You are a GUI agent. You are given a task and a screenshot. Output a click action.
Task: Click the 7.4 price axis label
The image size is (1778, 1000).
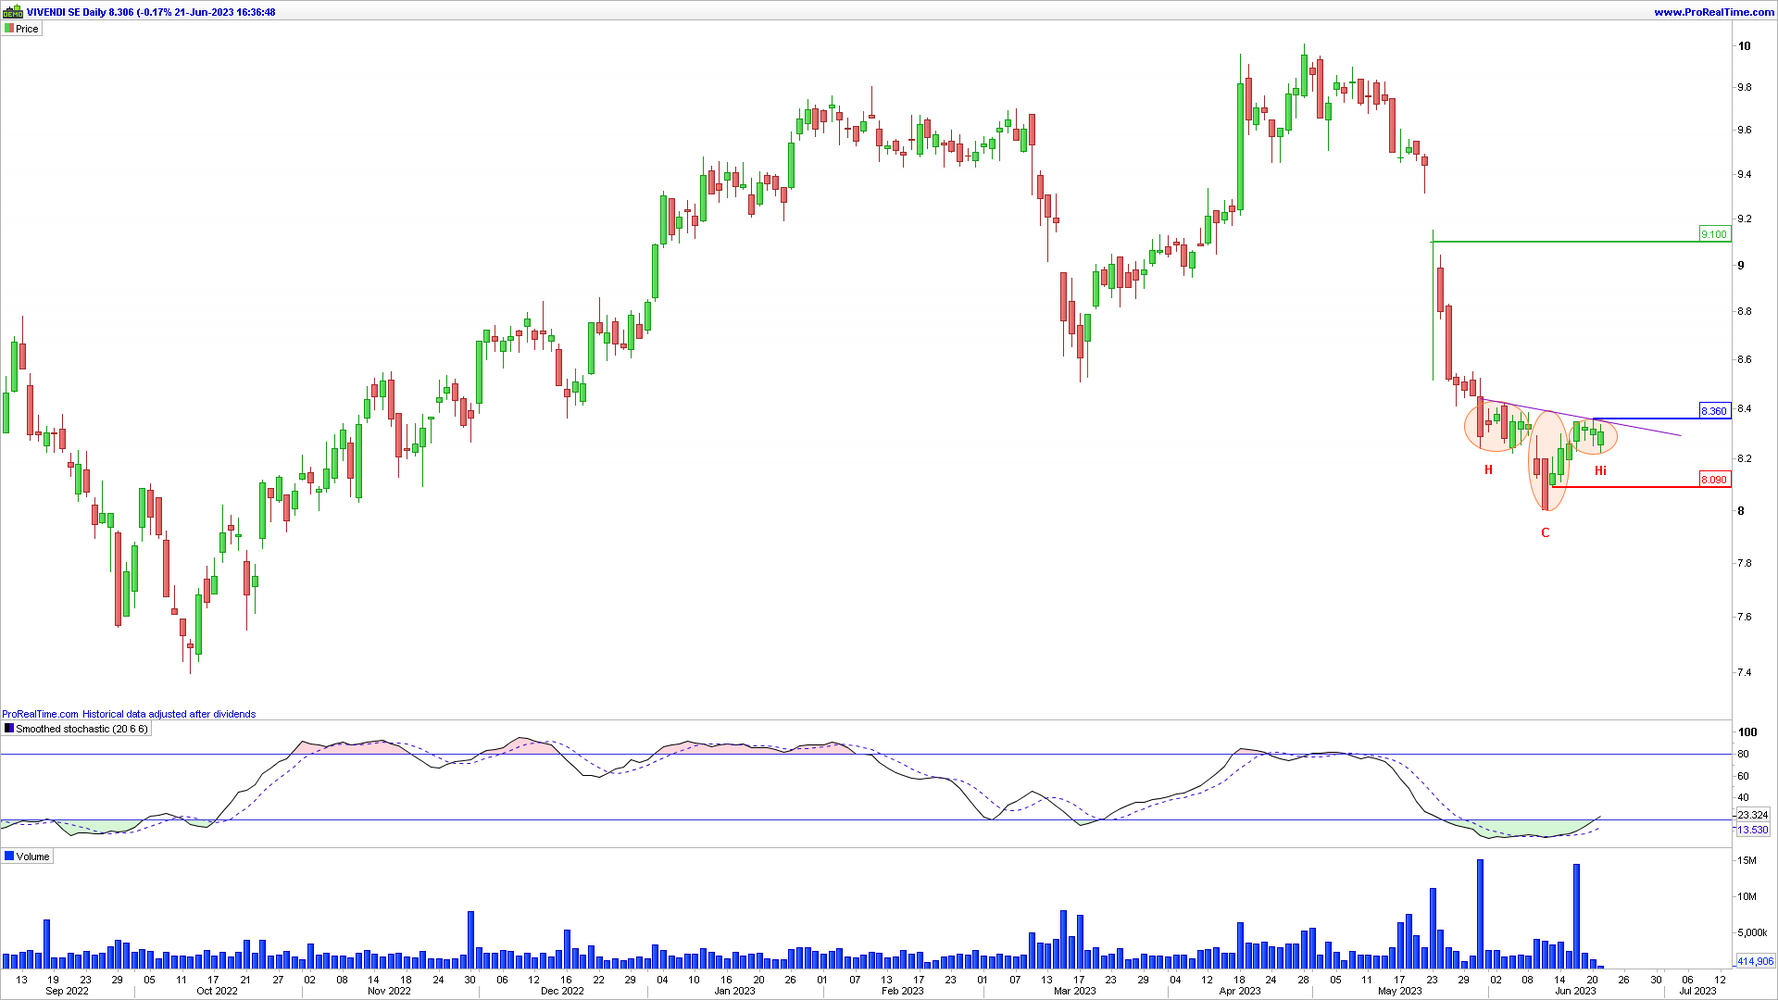click(x=1744, y=672)
